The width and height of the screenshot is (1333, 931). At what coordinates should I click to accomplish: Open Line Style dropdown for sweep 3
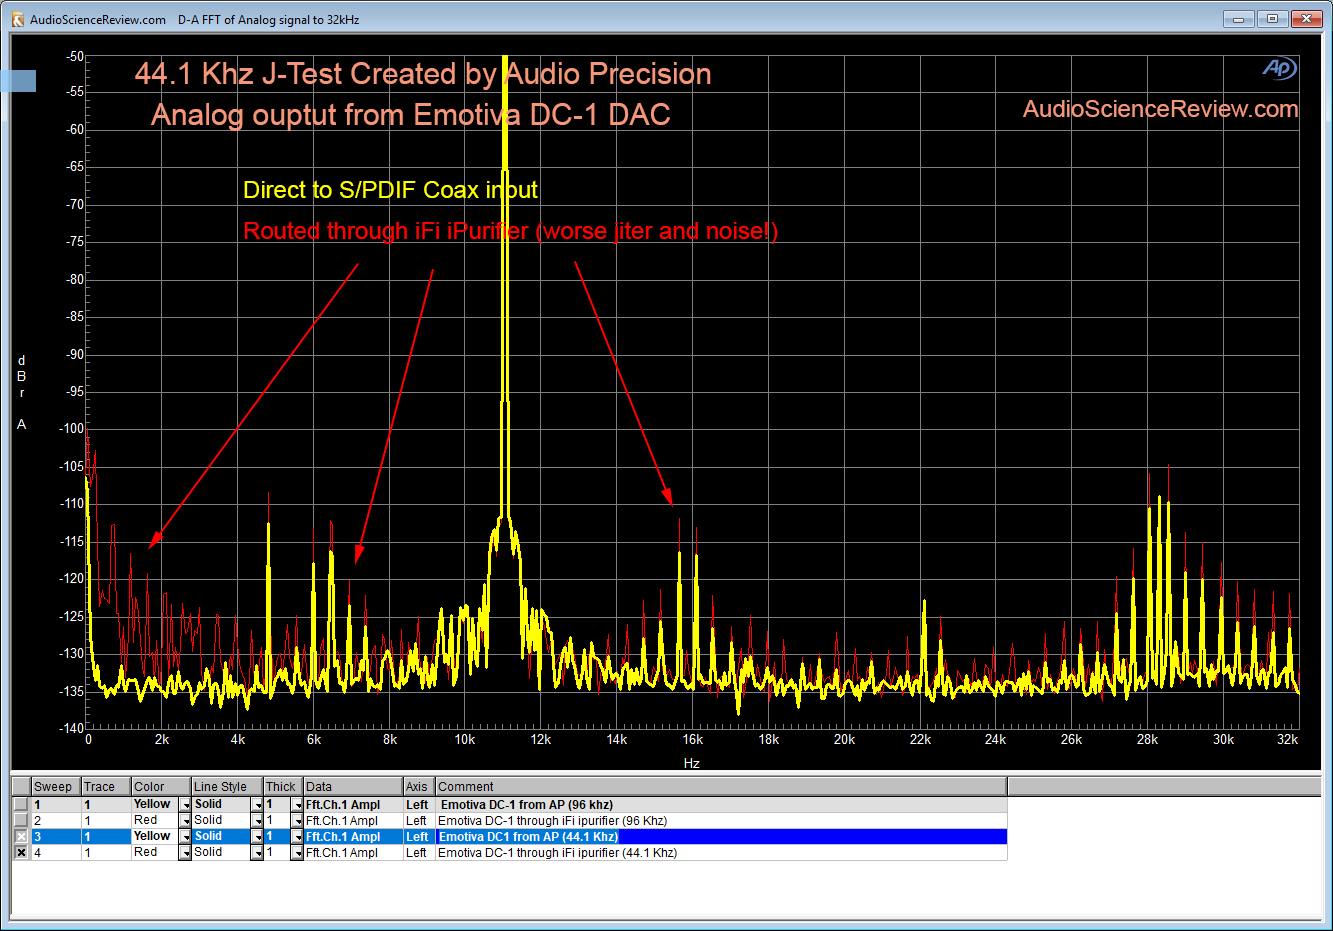pyautogui.click(x=257, y=837)
